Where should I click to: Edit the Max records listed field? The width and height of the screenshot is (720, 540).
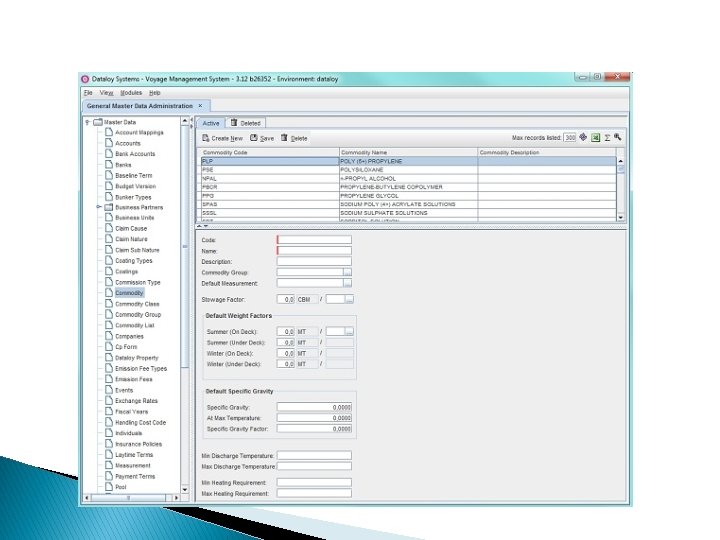[x=569, y=138]
